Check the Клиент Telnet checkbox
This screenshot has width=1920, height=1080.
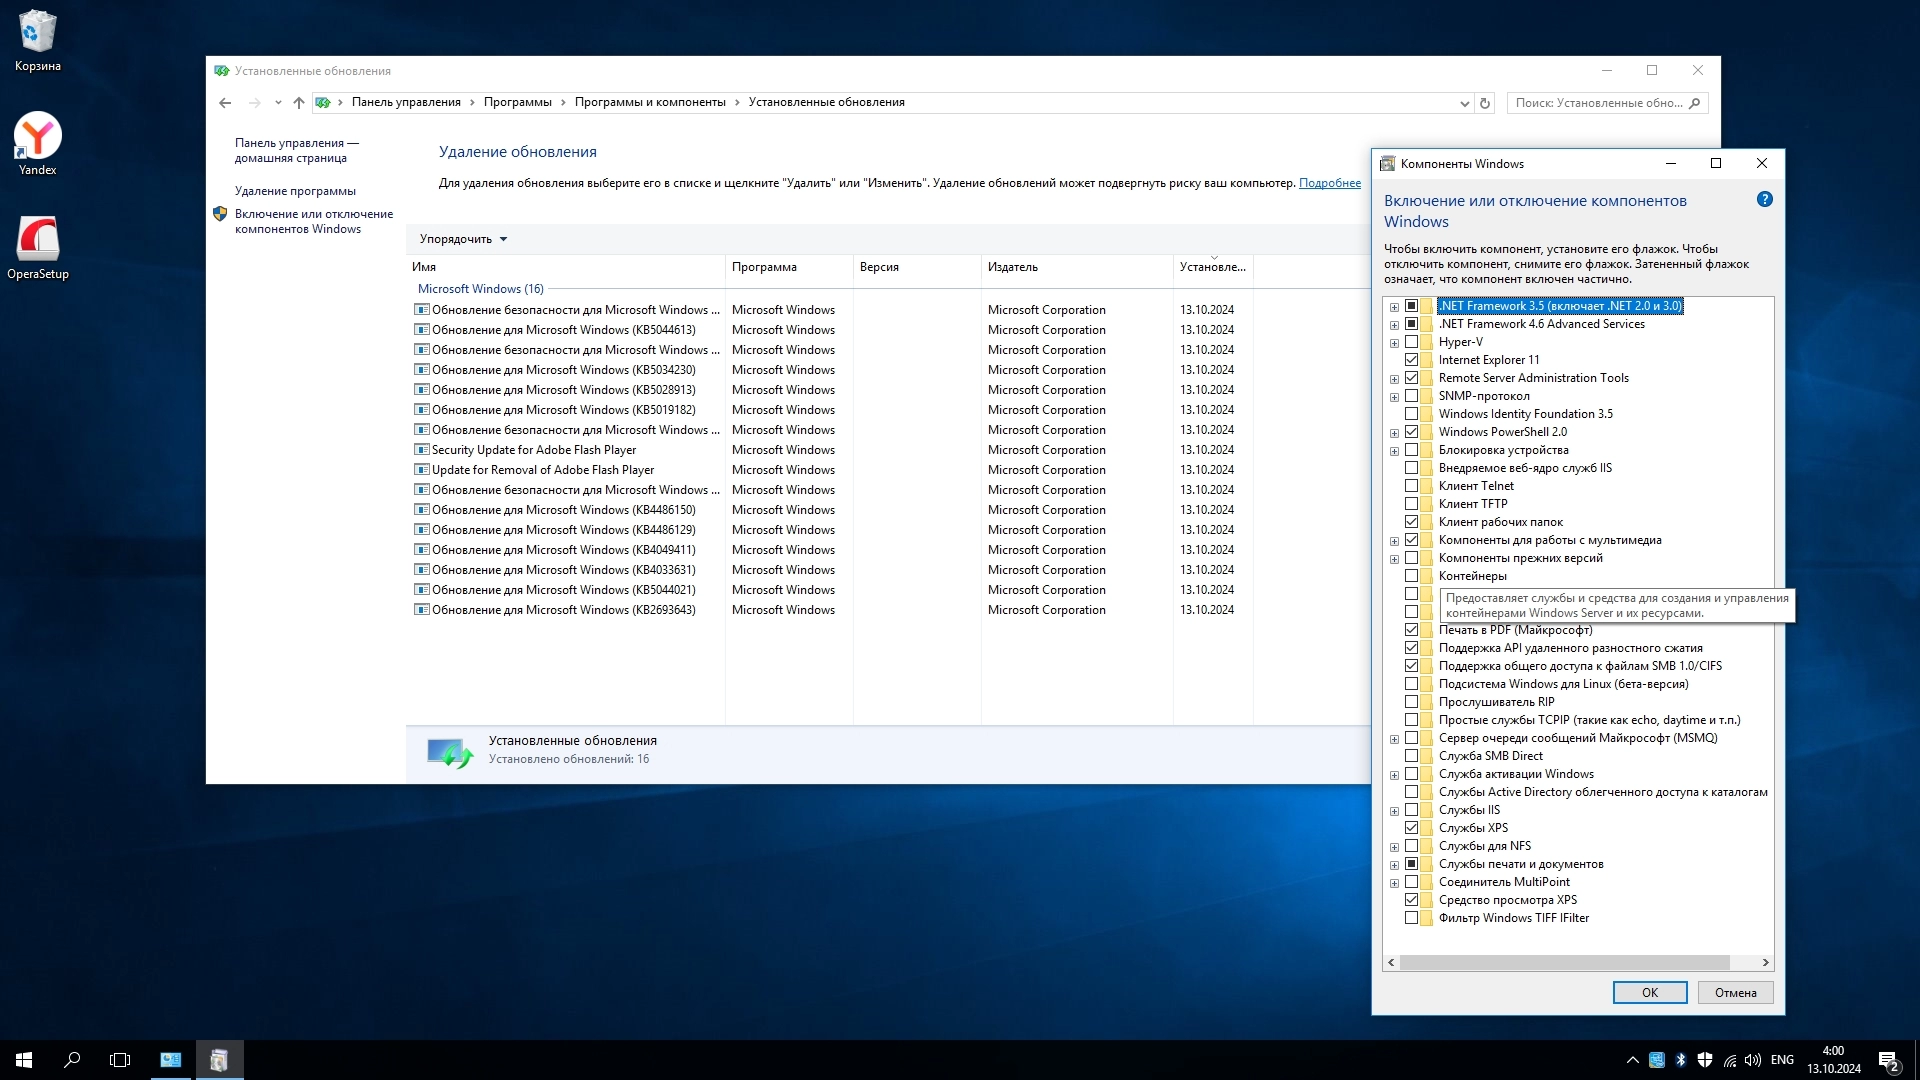(1411, 486)
